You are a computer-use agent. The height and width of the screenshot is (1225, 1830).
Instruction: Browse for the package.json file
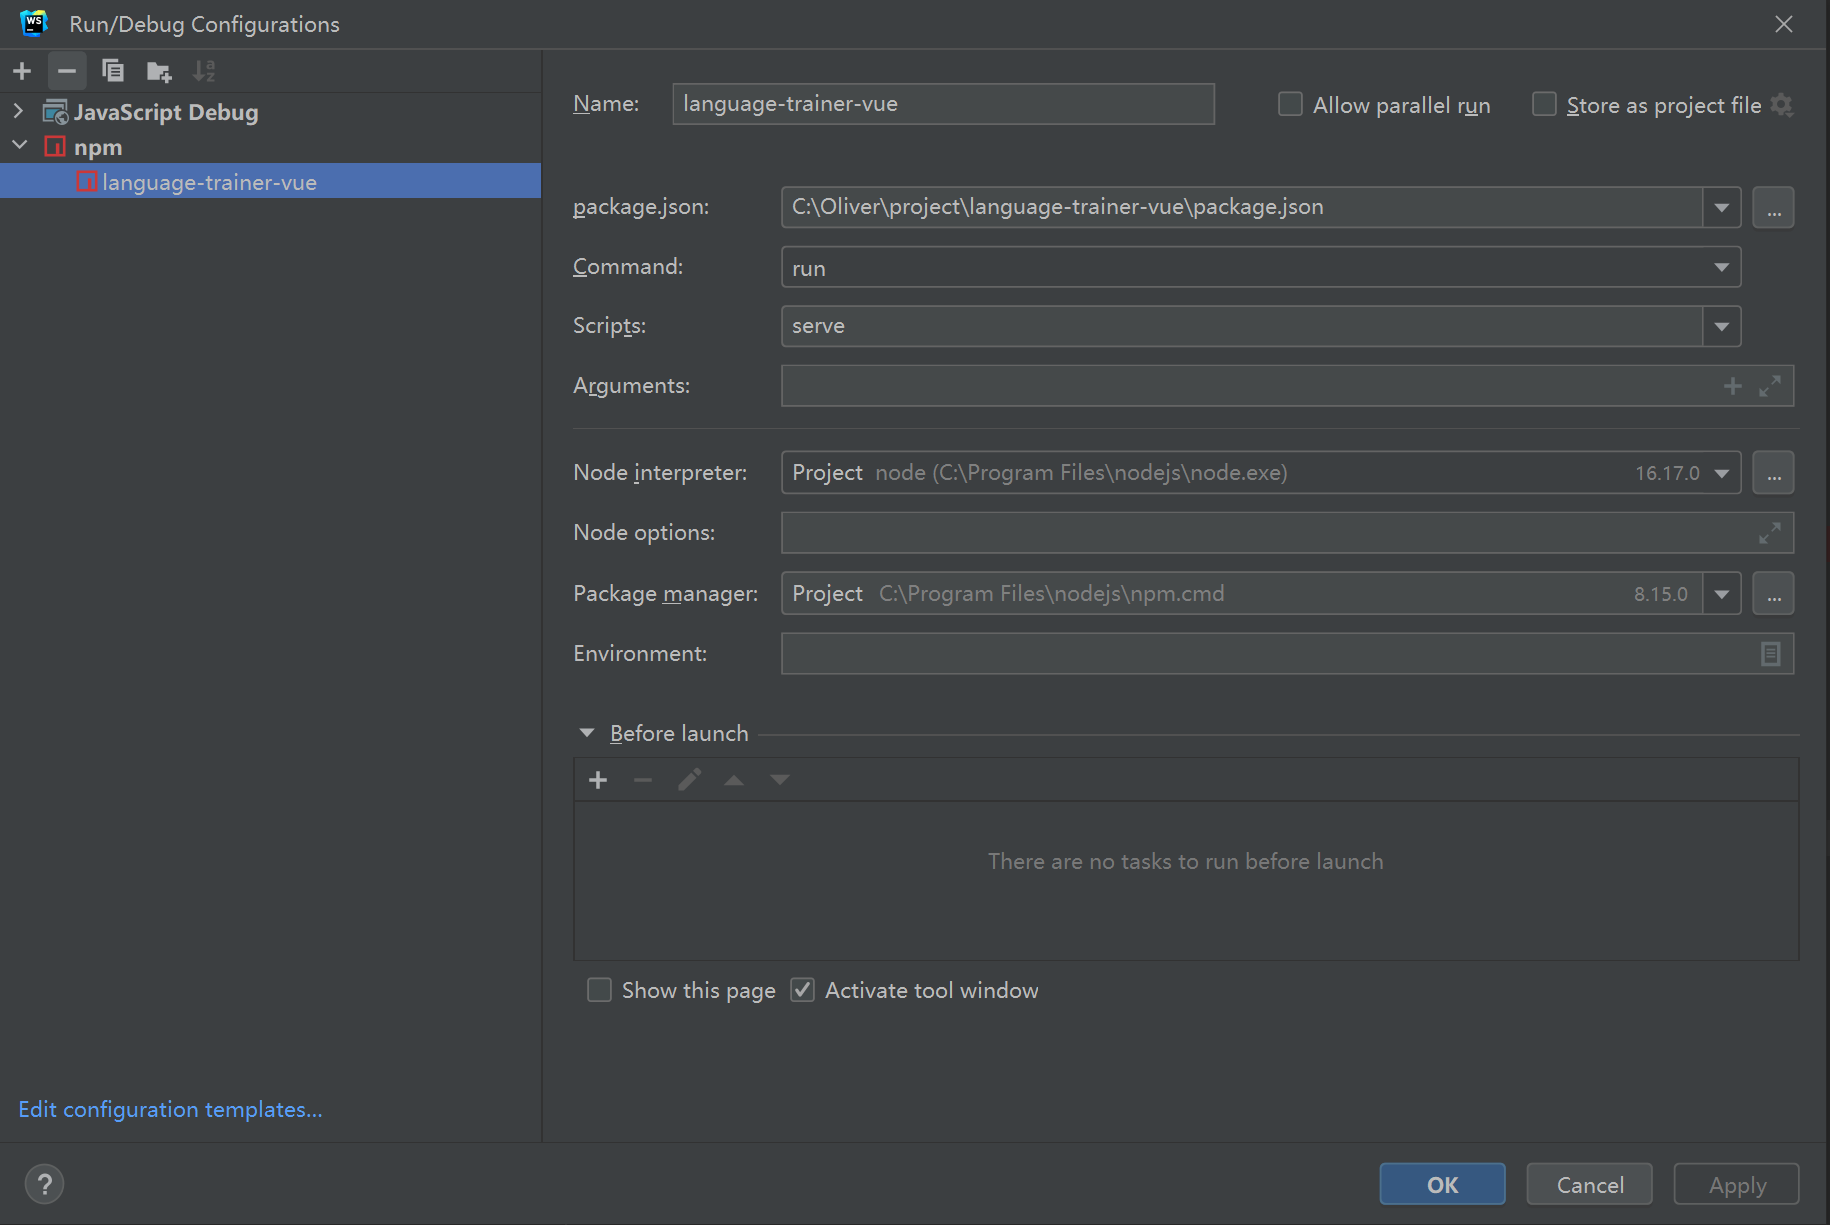(x=1773, y=207)
